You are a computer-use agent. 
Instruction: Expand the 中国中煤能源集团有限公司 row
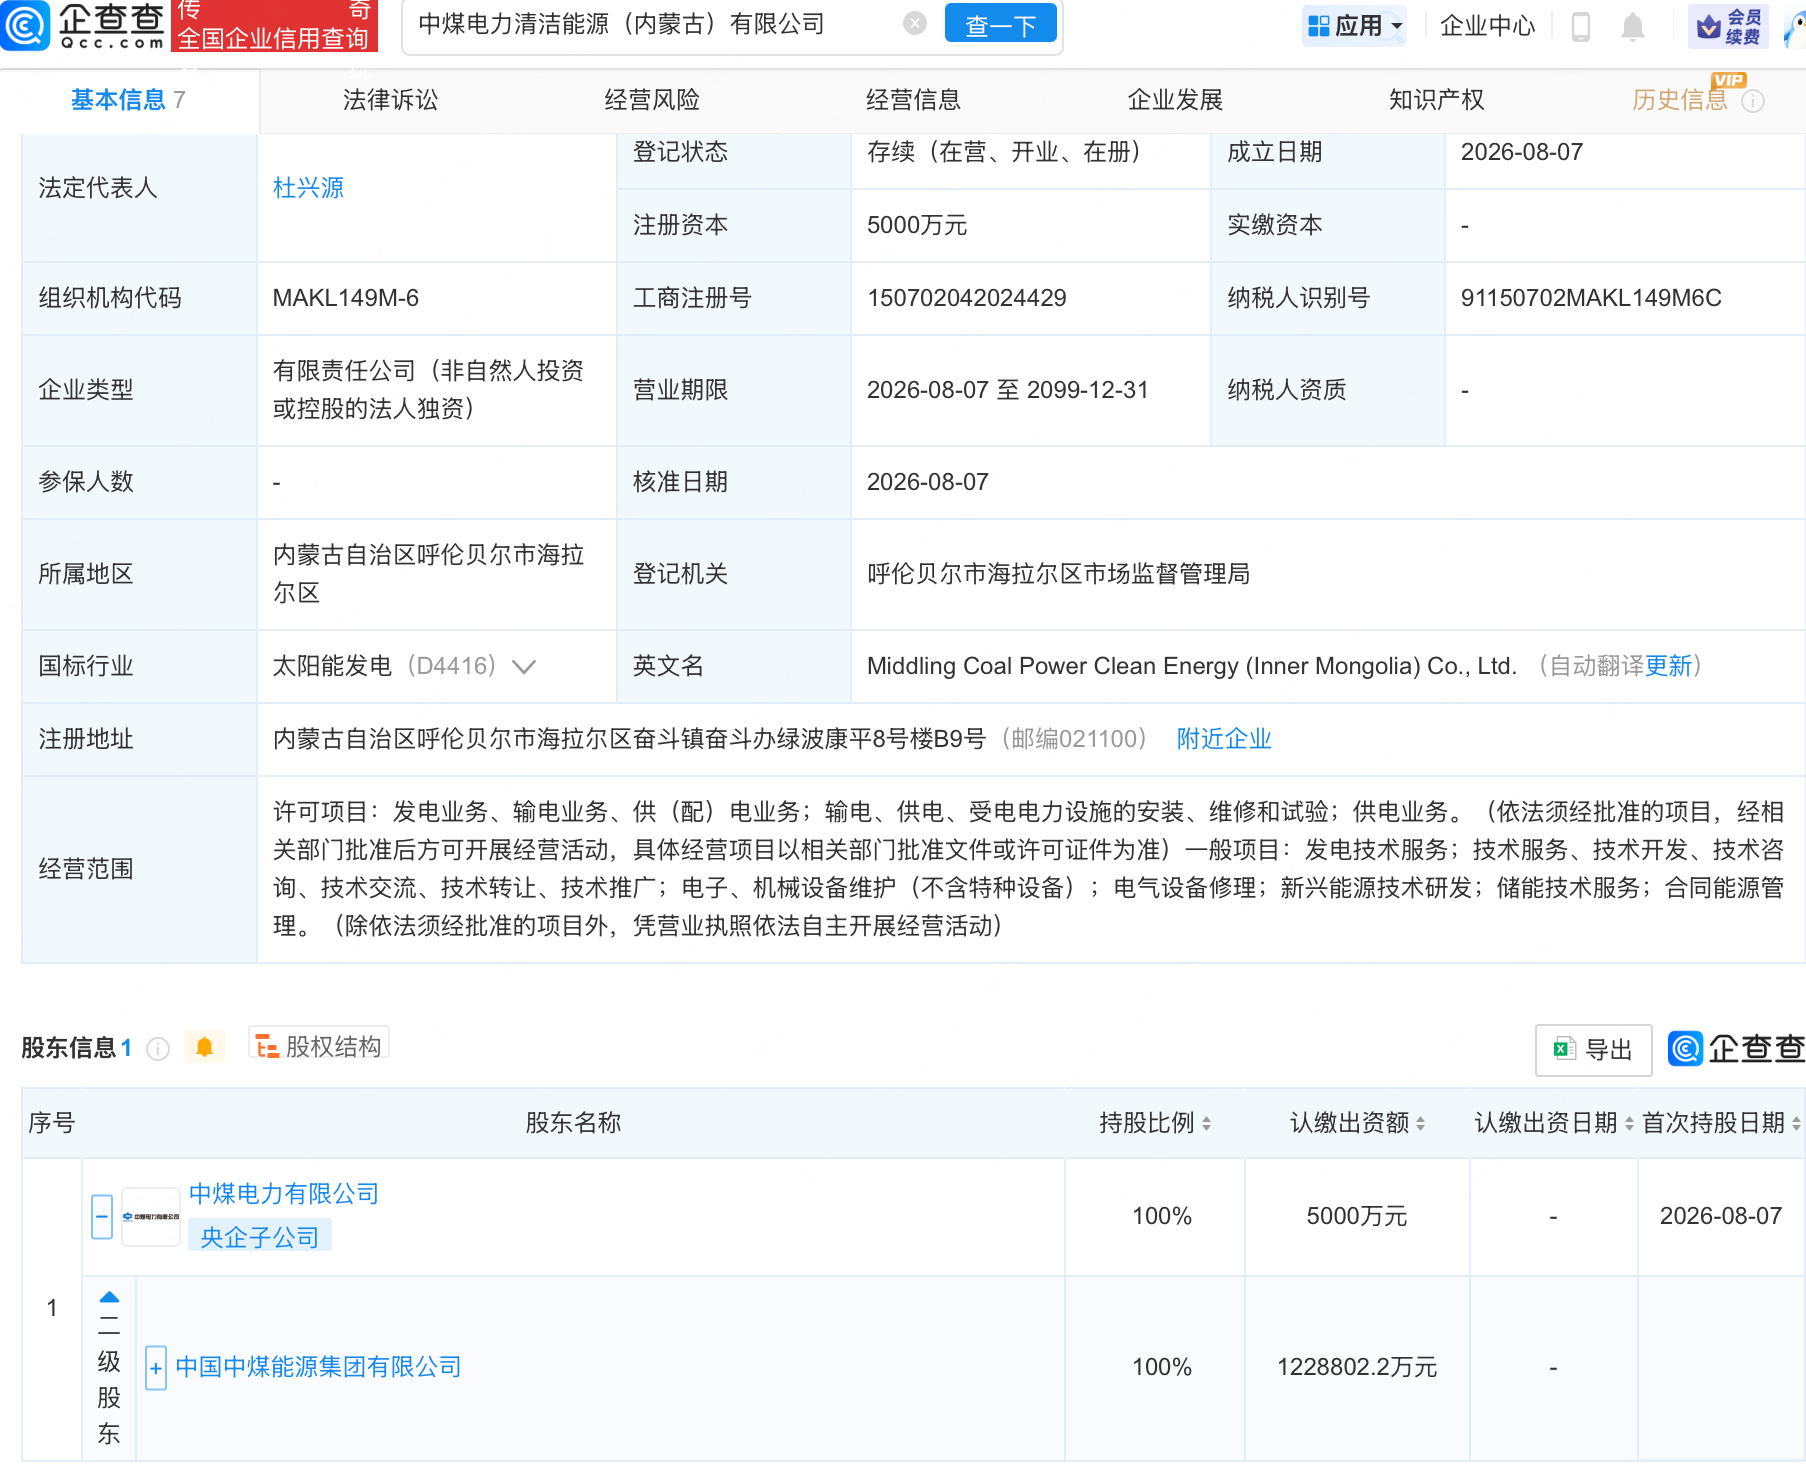pyautogui.click(x=156, y=1368)
